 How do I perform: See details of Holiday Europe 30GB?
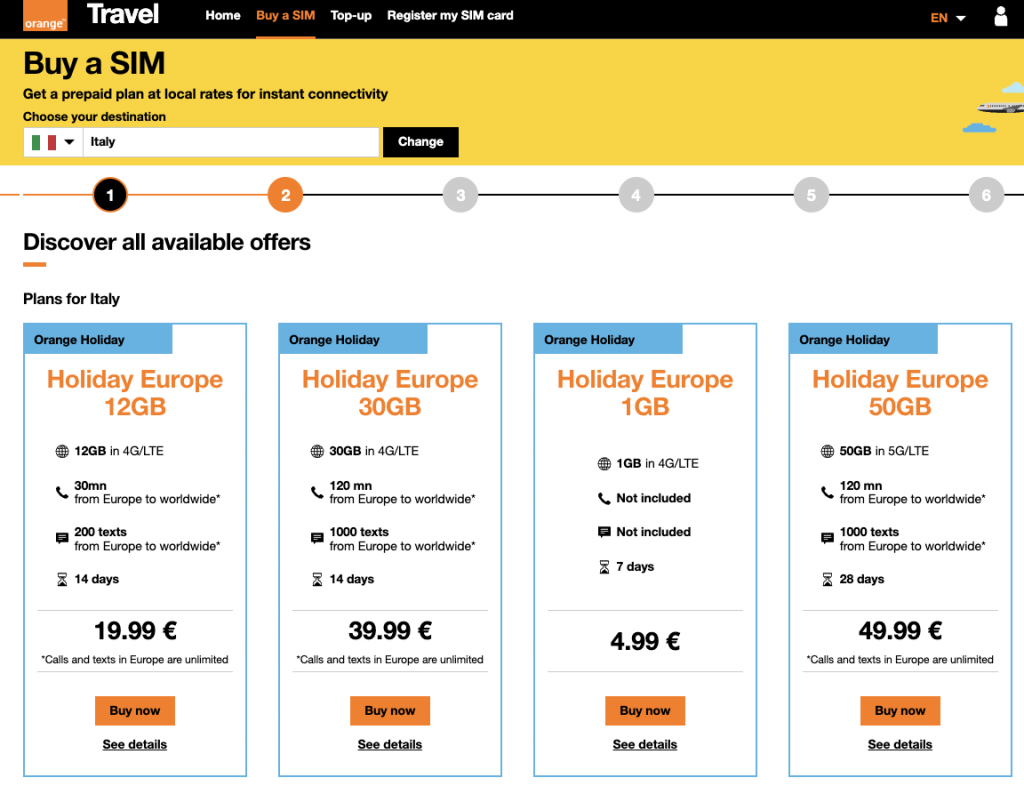coord(390,745)
